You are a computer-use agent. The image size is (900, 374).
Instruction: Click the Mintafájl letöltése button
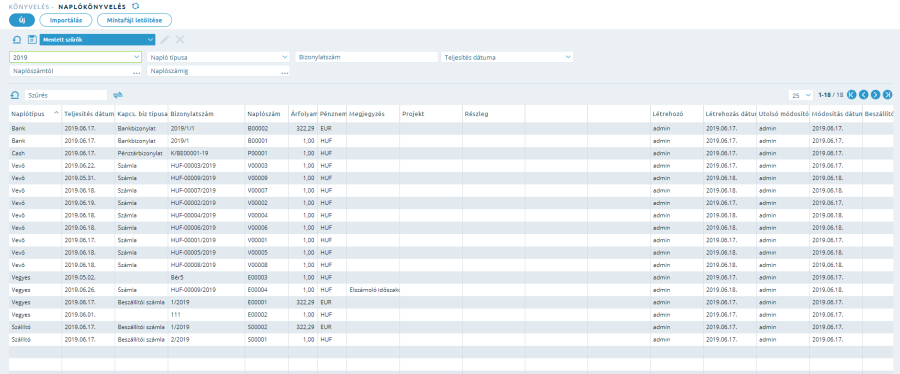pos(134,20)
